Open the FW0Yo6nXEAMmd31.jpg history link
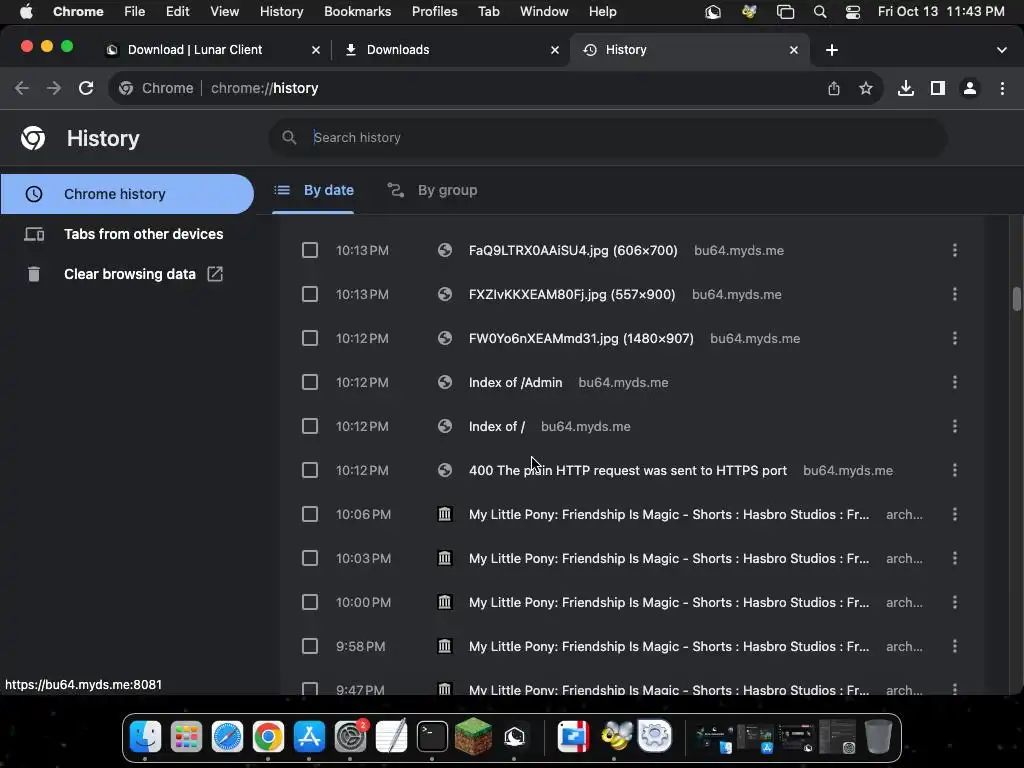 click(581, 338)
